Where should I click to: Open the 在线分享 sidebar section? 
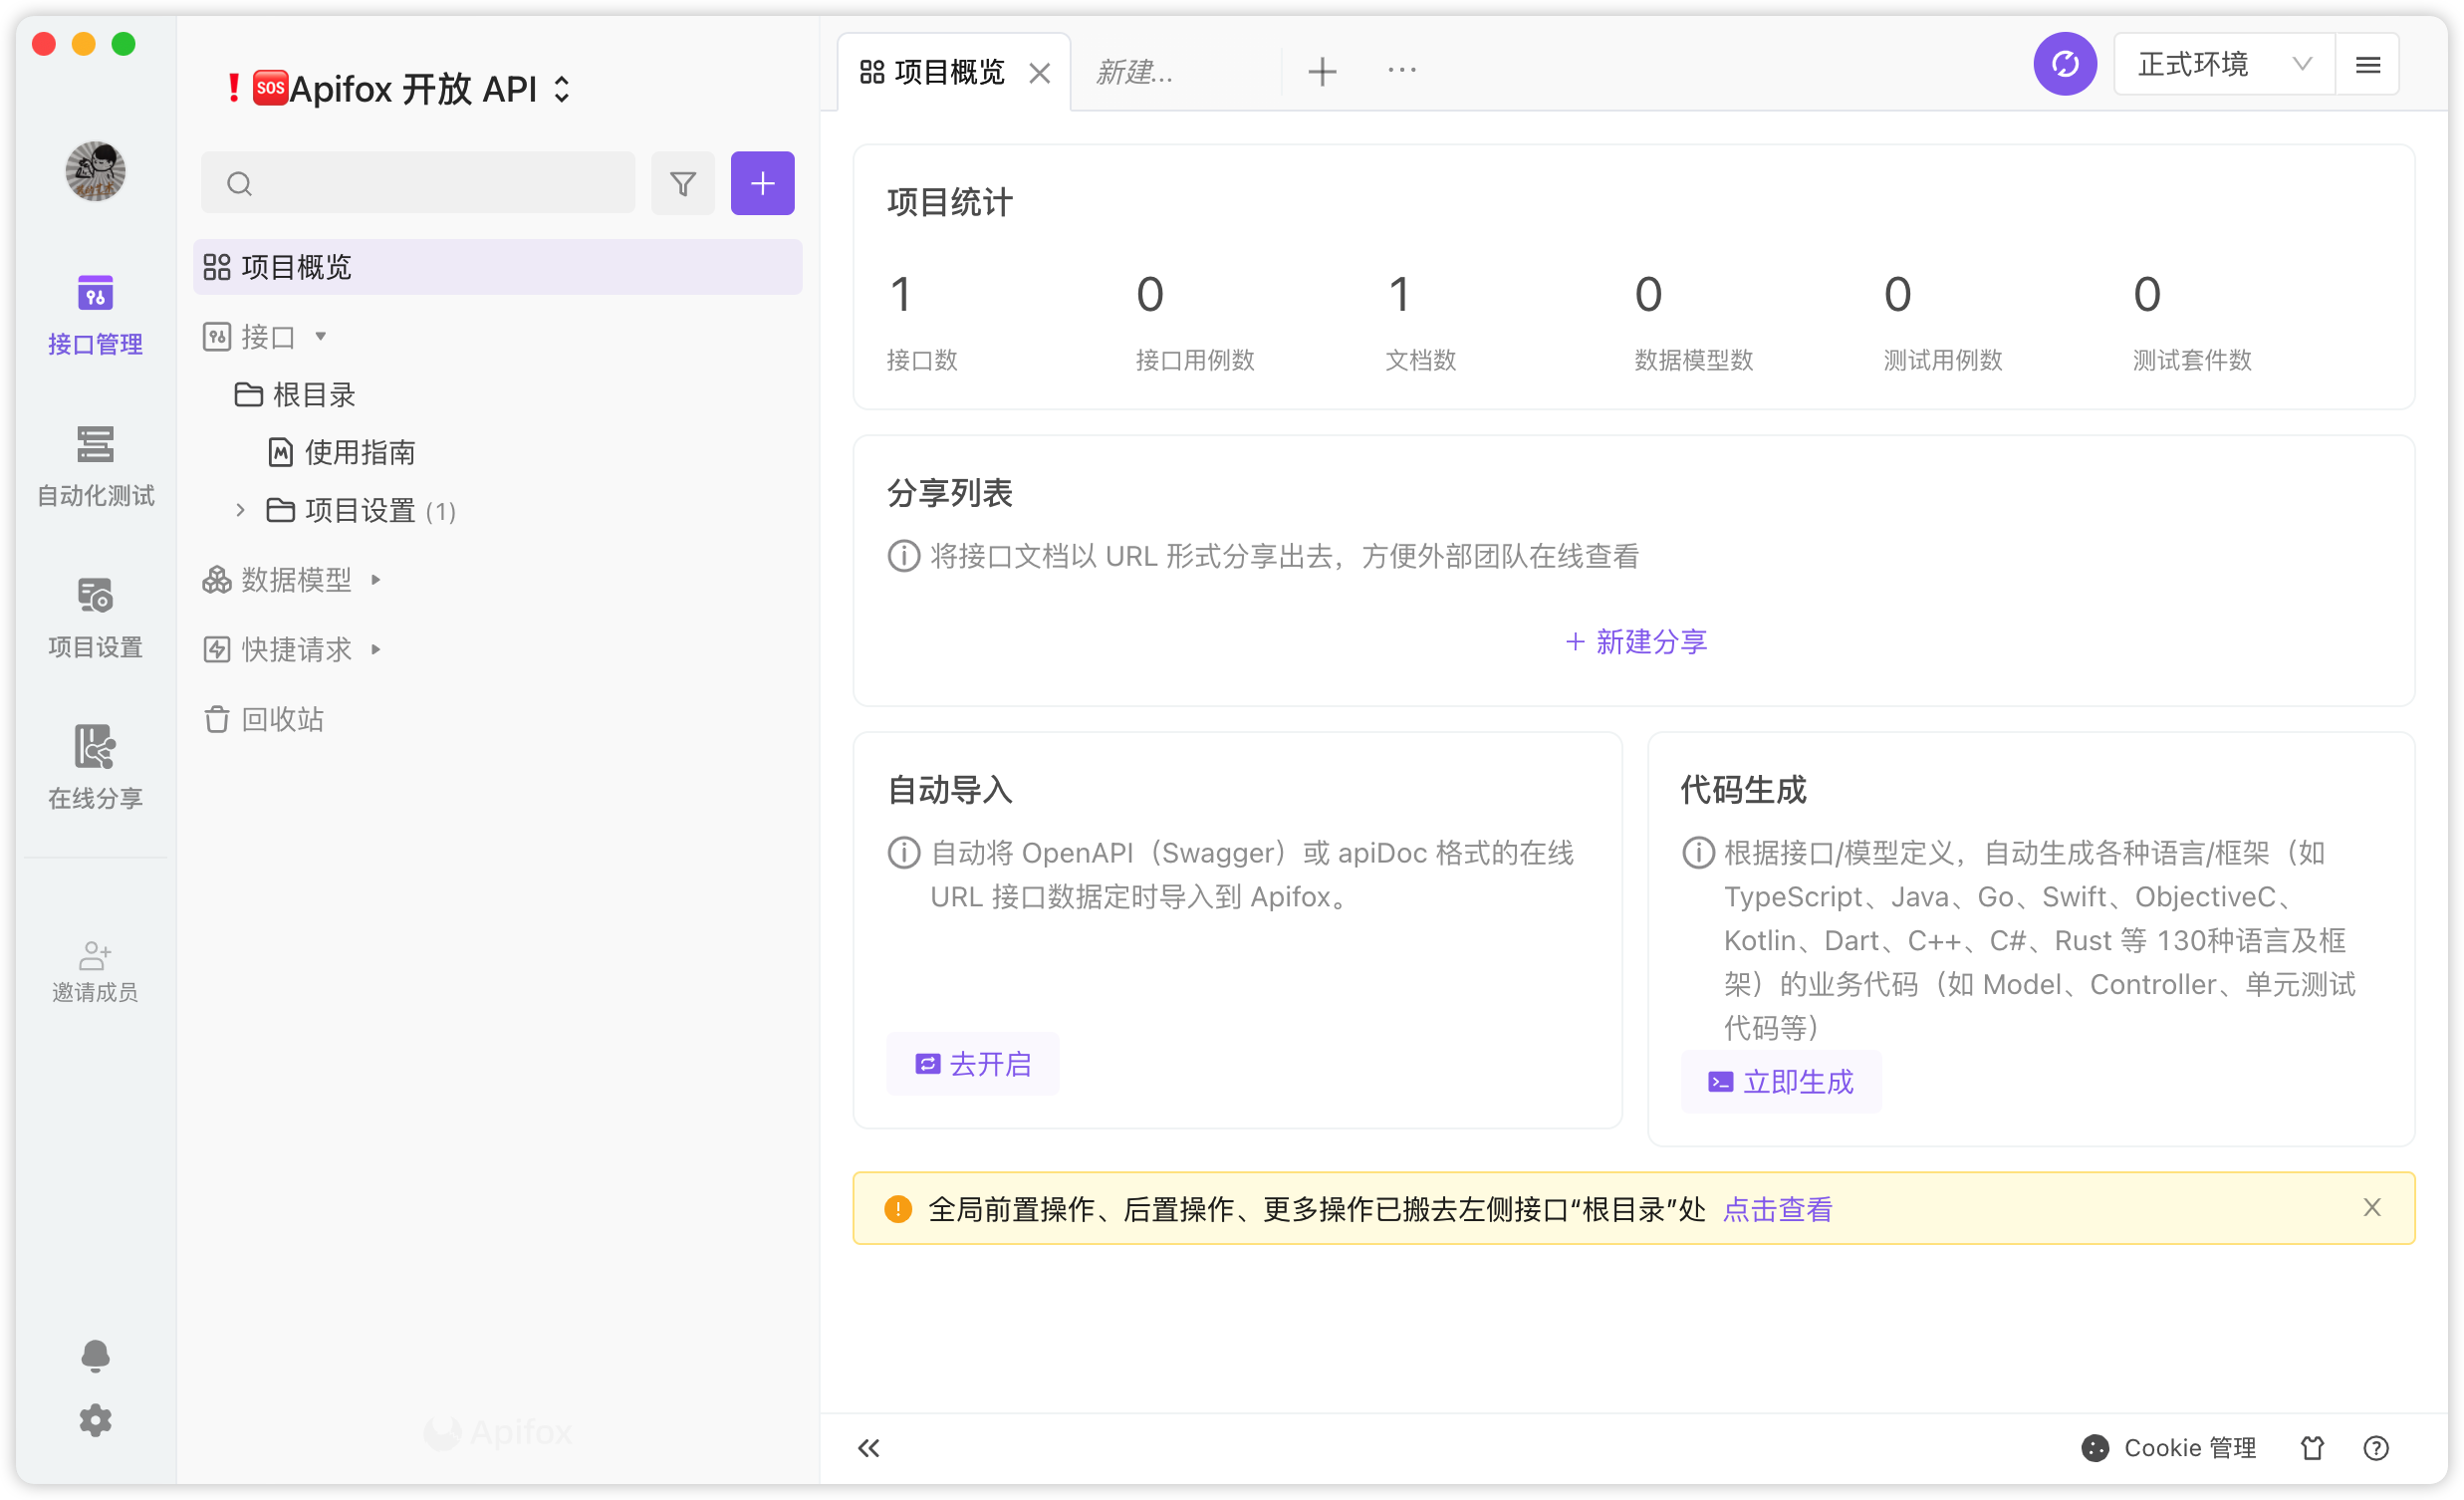click(95, 768)
